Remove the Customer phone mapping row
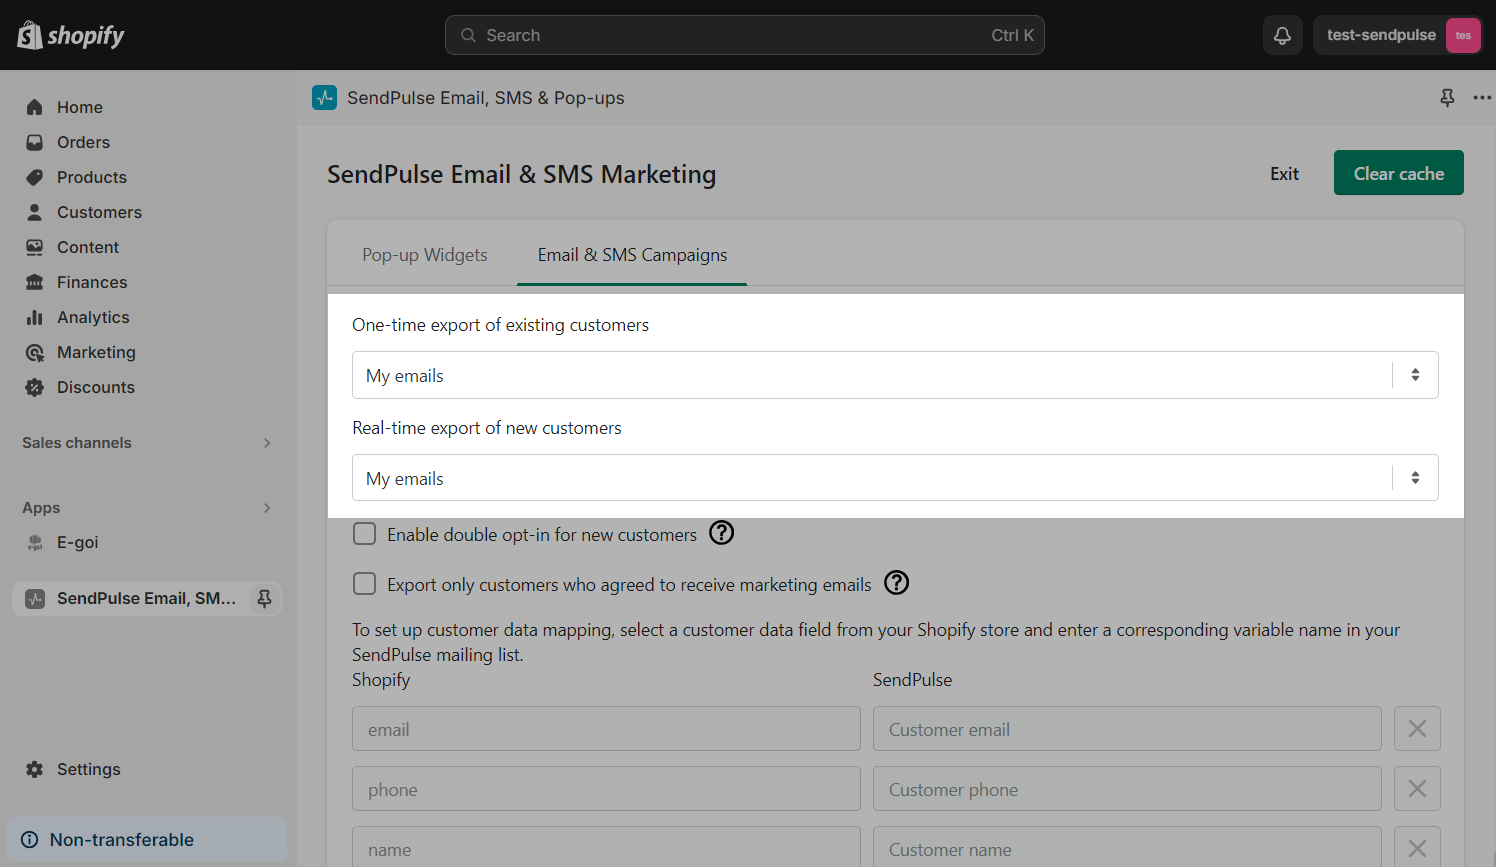 [x=1417, y=789]
